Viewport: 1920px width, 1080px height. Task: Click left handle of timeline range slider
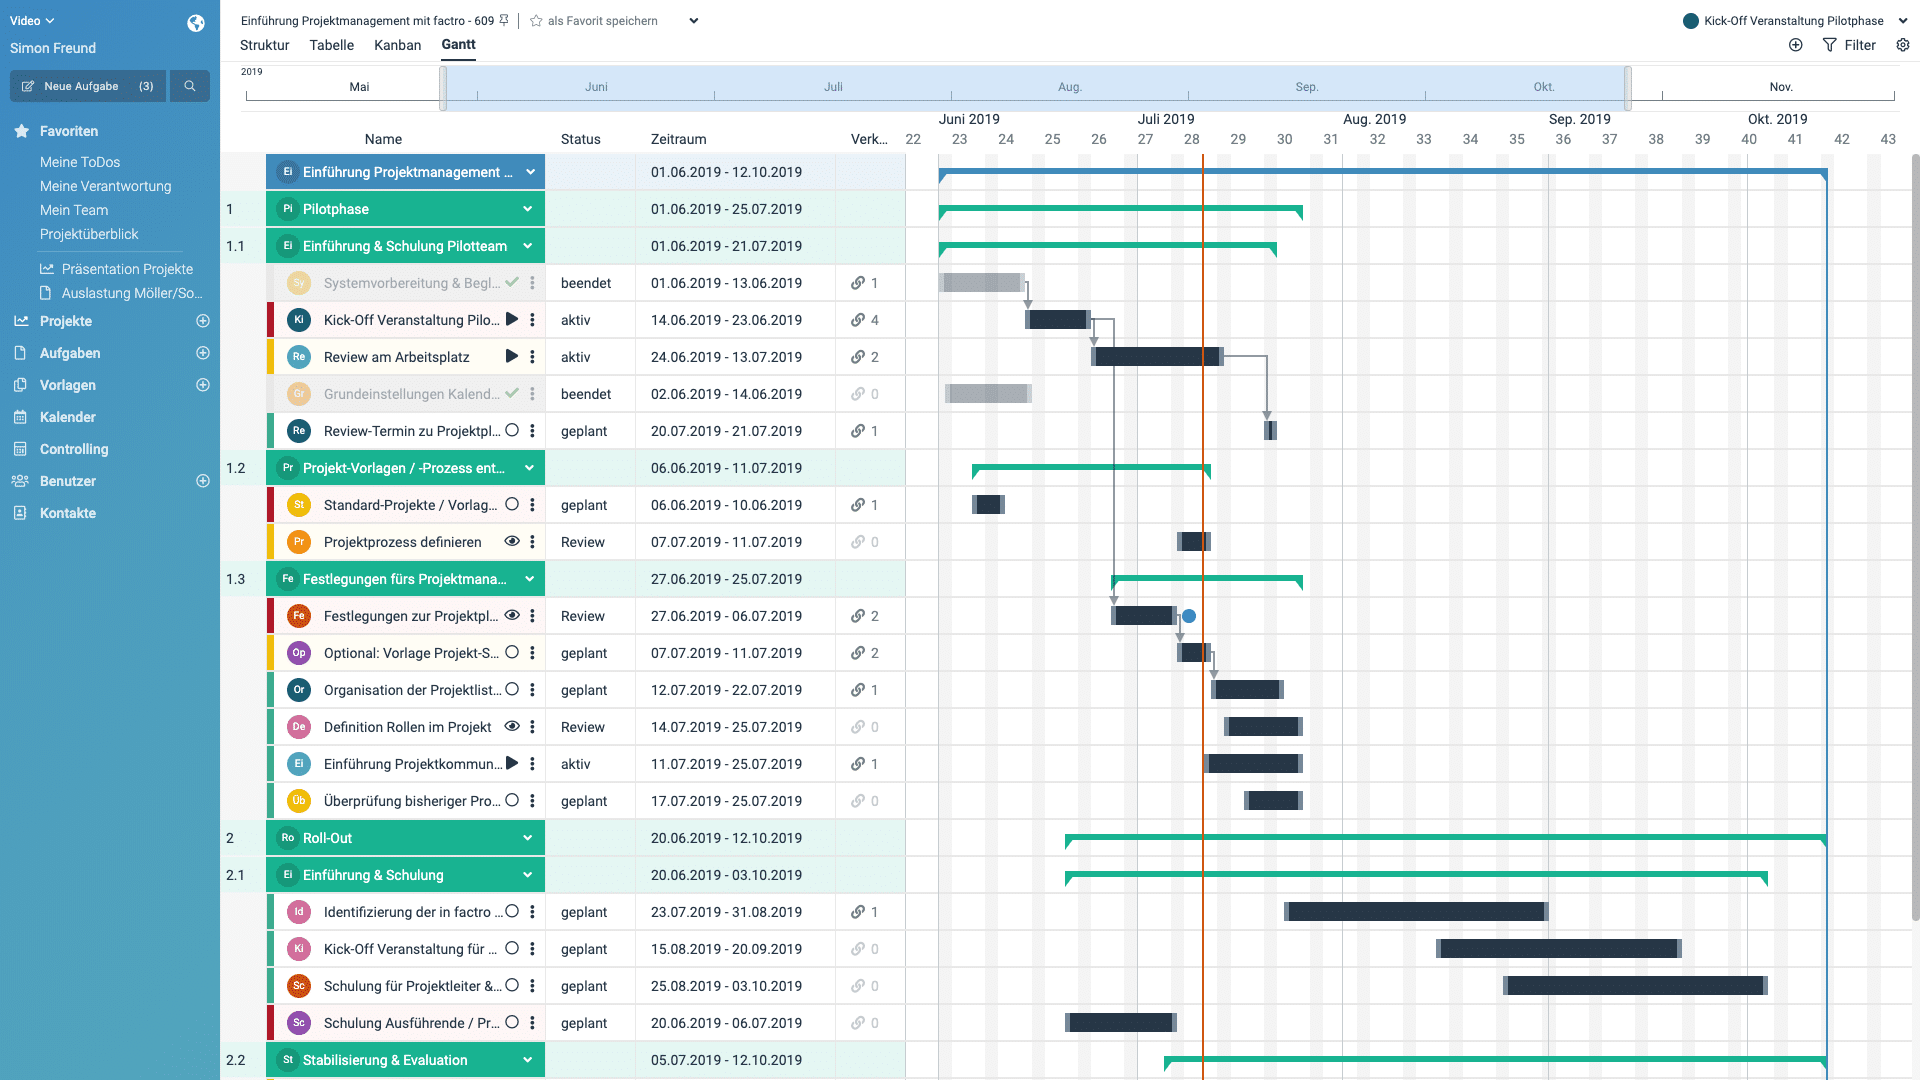443,88
